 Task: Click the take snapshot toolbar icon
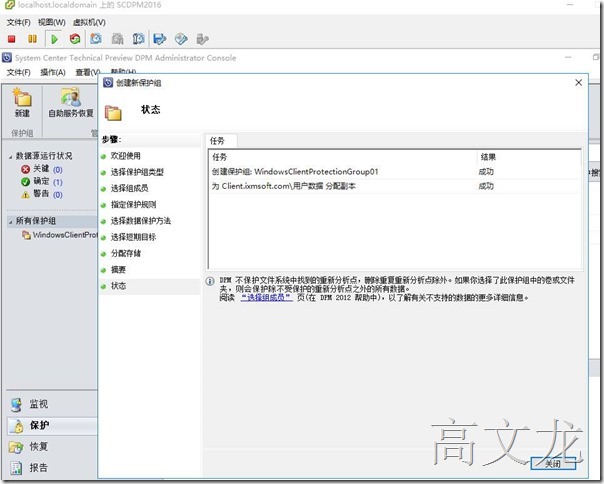click(x=96, y=39)
